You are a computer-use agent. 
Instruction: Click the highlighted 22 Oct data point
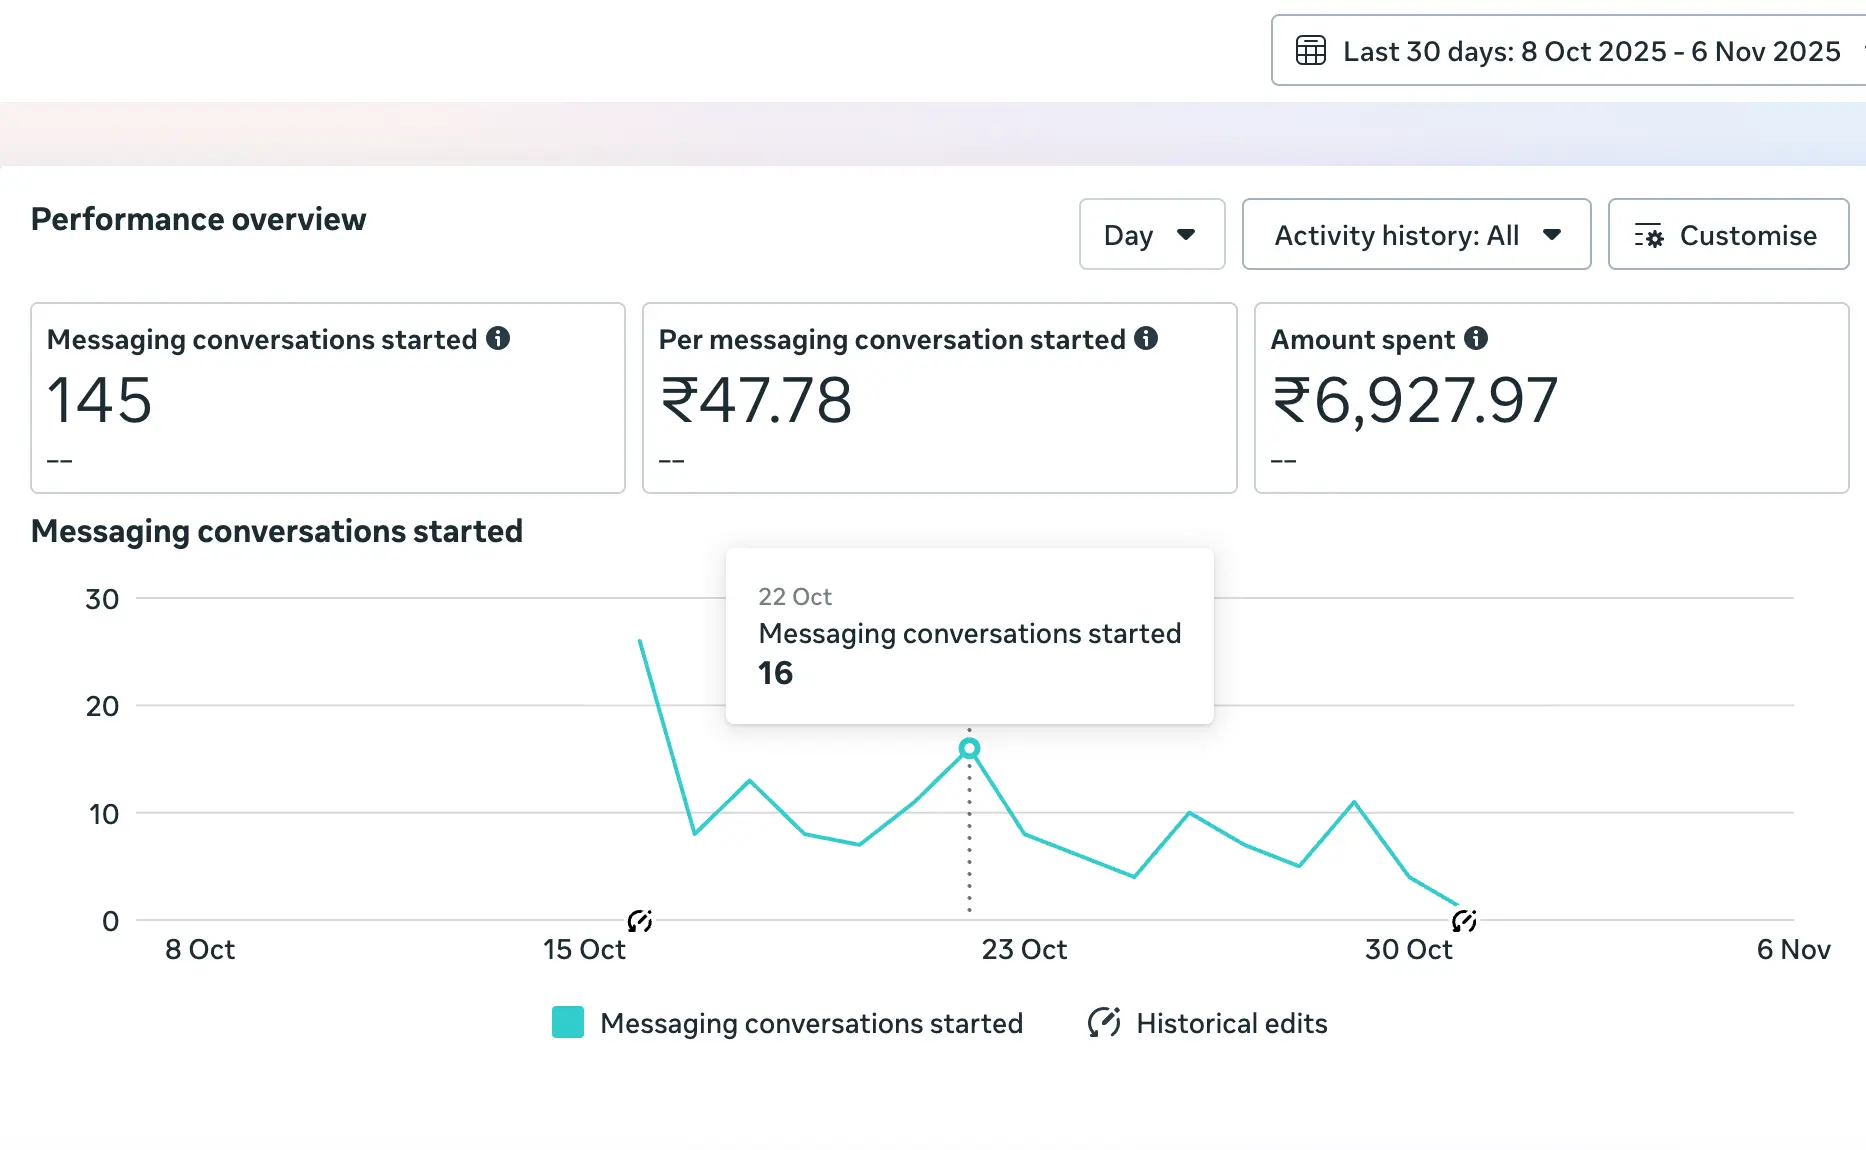pyautogui.click(x=969, y=748)
